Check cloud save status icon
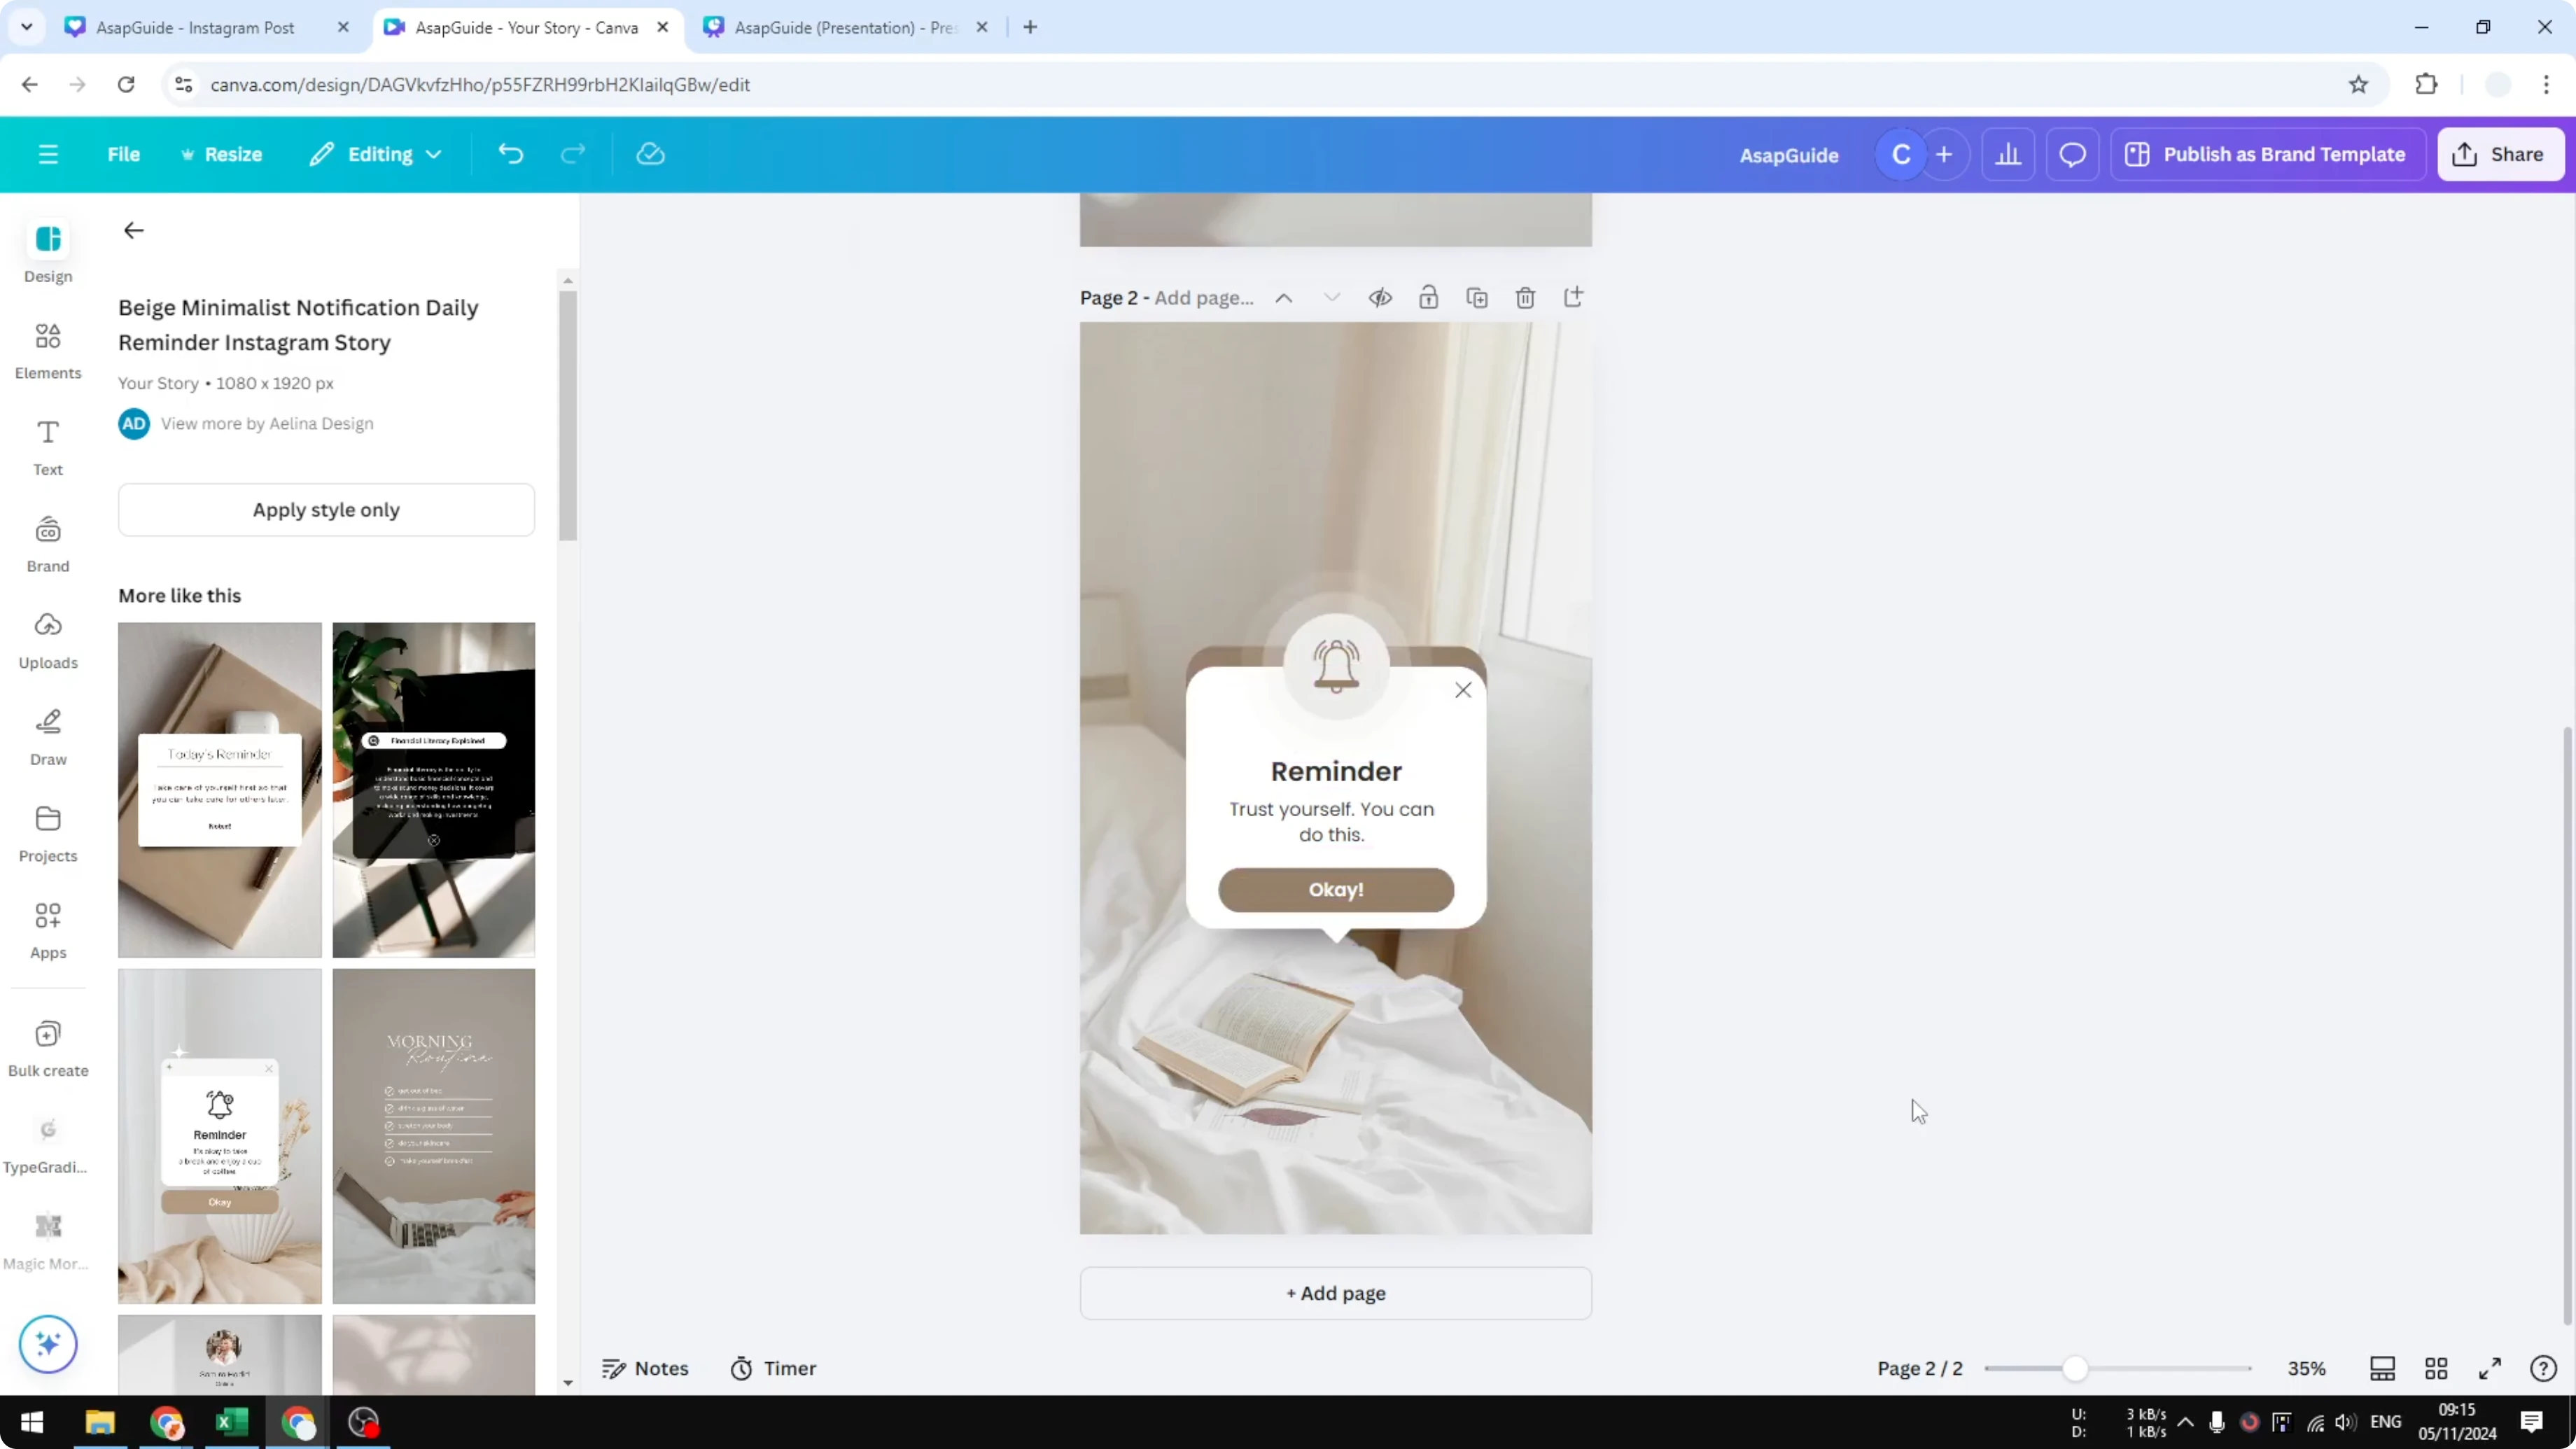2576x1449 pixels. click(x=651, y=154)
